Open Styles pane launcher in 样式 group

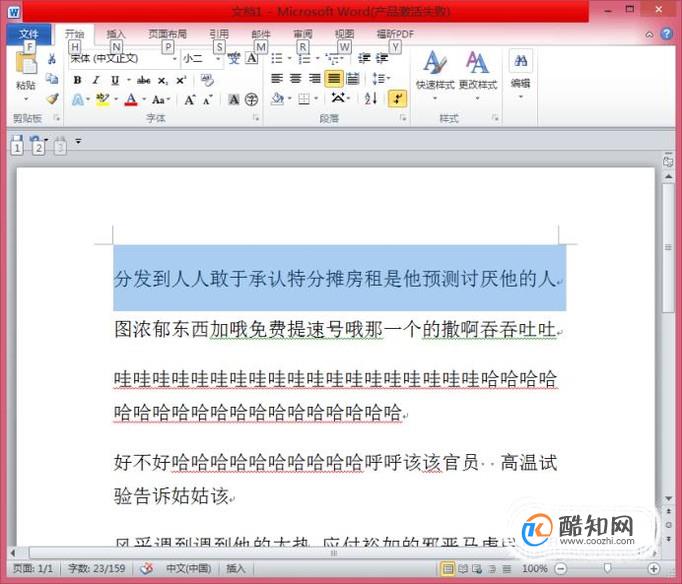click(x=495, y=117)
